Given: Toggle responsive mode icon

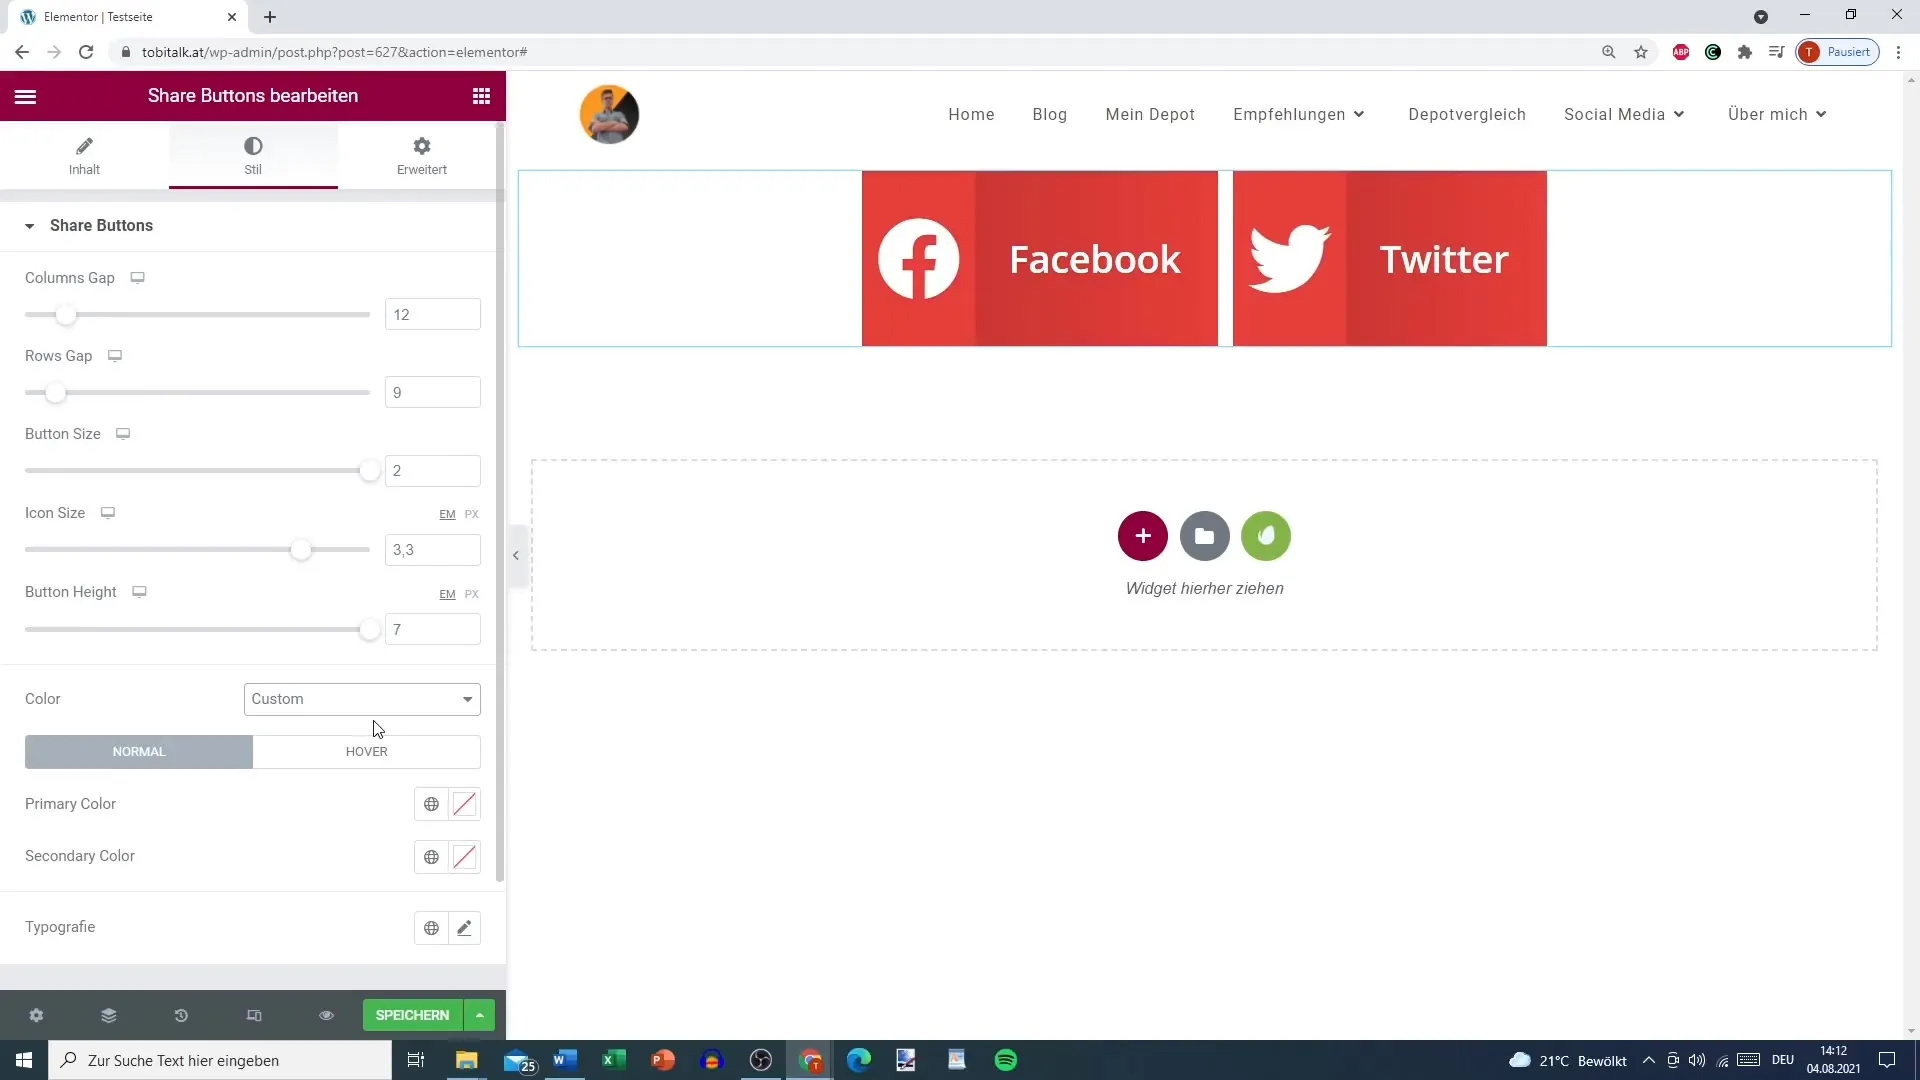Looking at the screenshot, I should coord(254,1015).
